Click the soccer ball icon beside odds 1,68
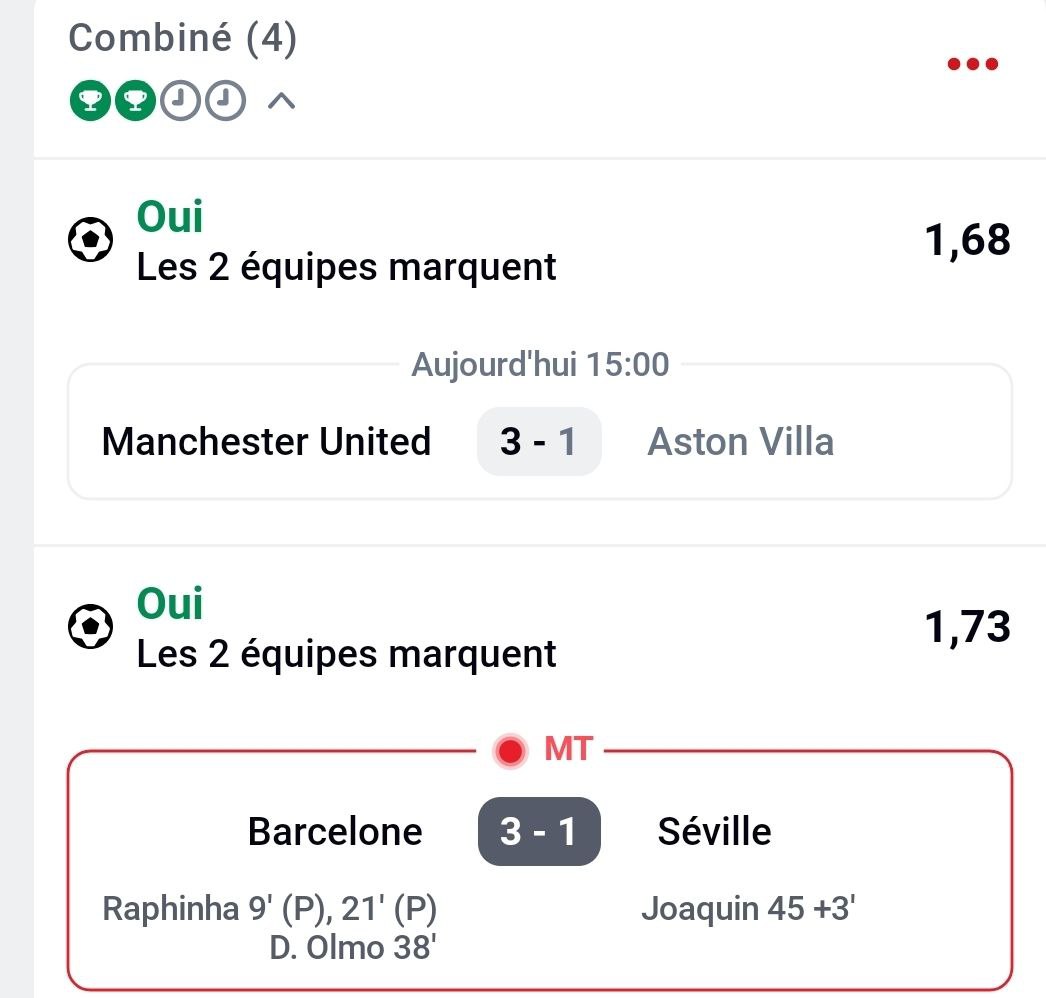The image size is (1046, 998). point(90,240)
